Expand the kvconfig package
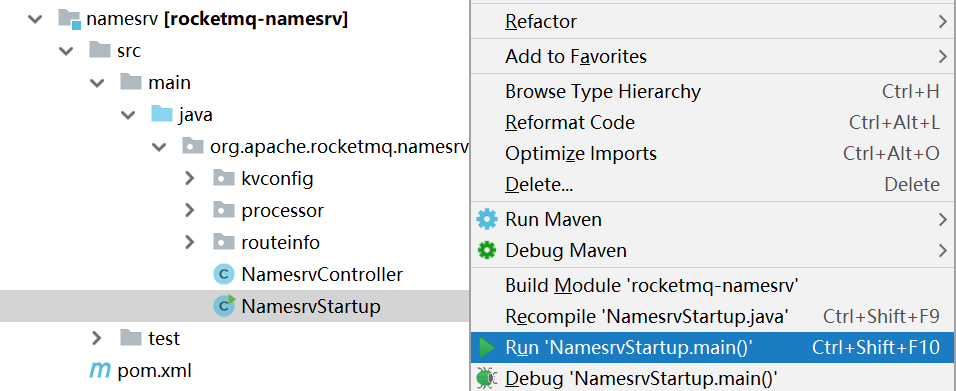Screen dimensions: 956x391 [x=190, y=179]
